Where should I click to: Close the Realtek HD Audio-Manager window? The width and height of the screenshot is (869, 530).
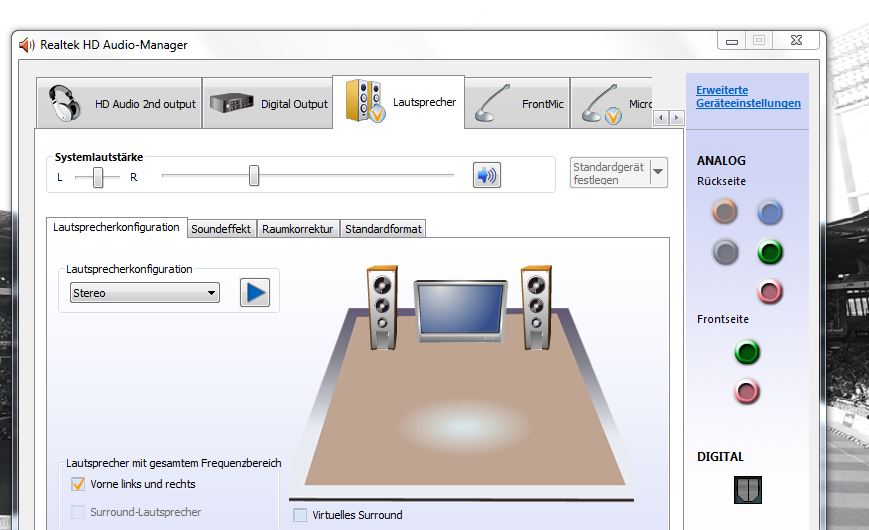pos(796,40)
